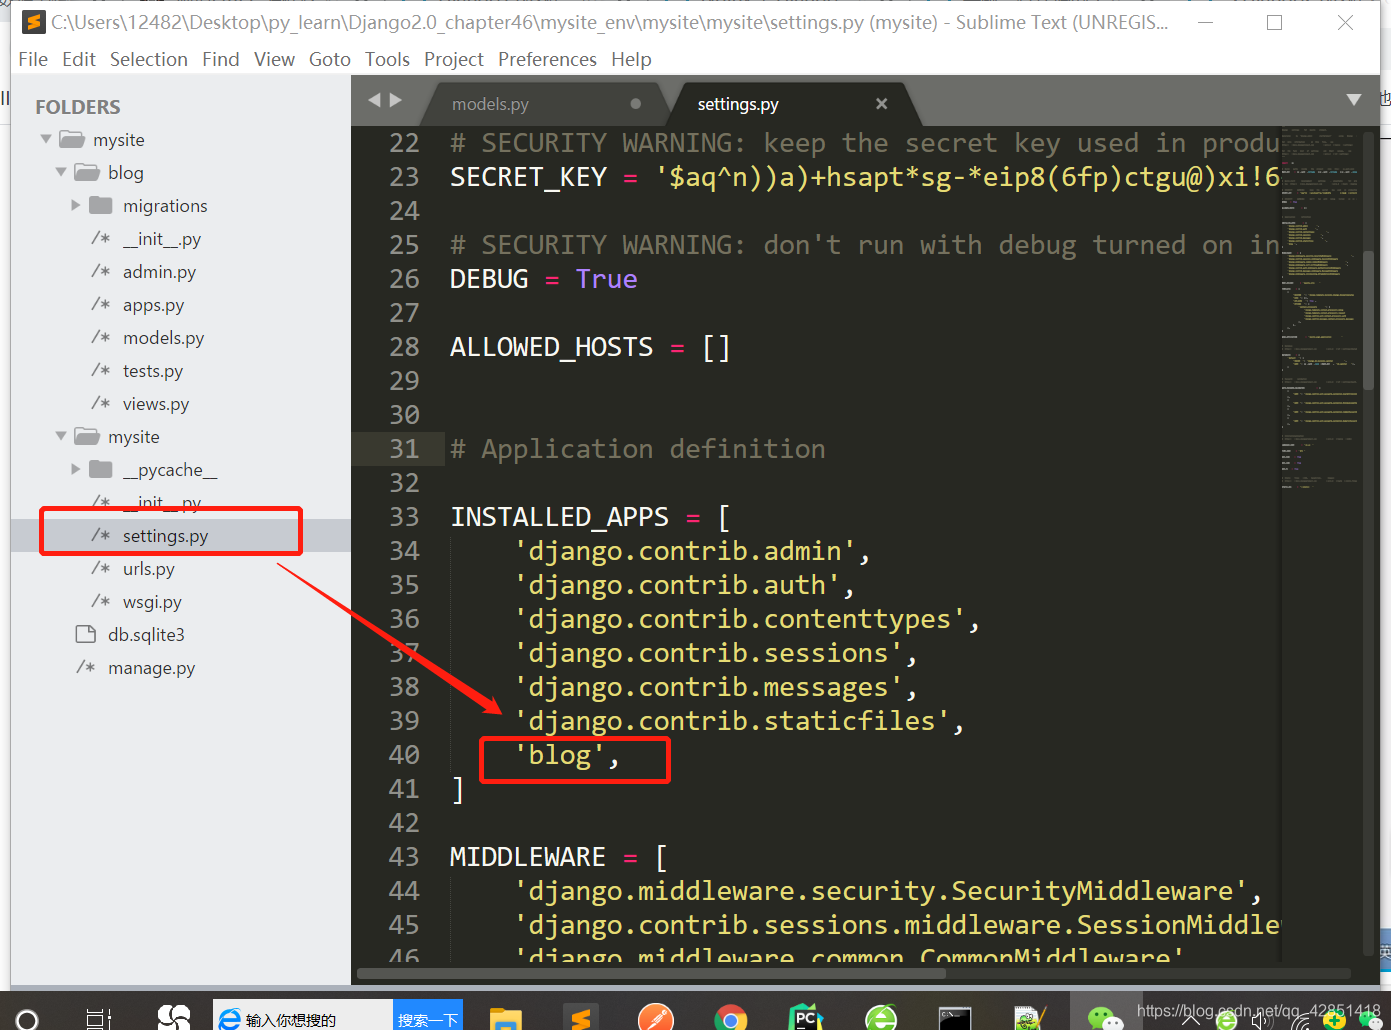Open the View menu
This screenshot has width=1391, height=1030.
274,59
